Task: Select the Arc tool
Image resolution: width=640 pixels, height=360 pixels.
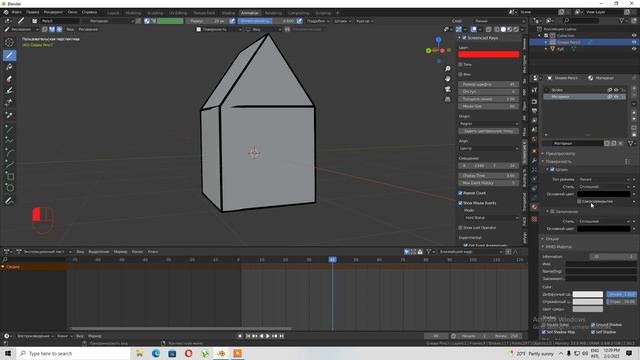Action: (9, 152)
